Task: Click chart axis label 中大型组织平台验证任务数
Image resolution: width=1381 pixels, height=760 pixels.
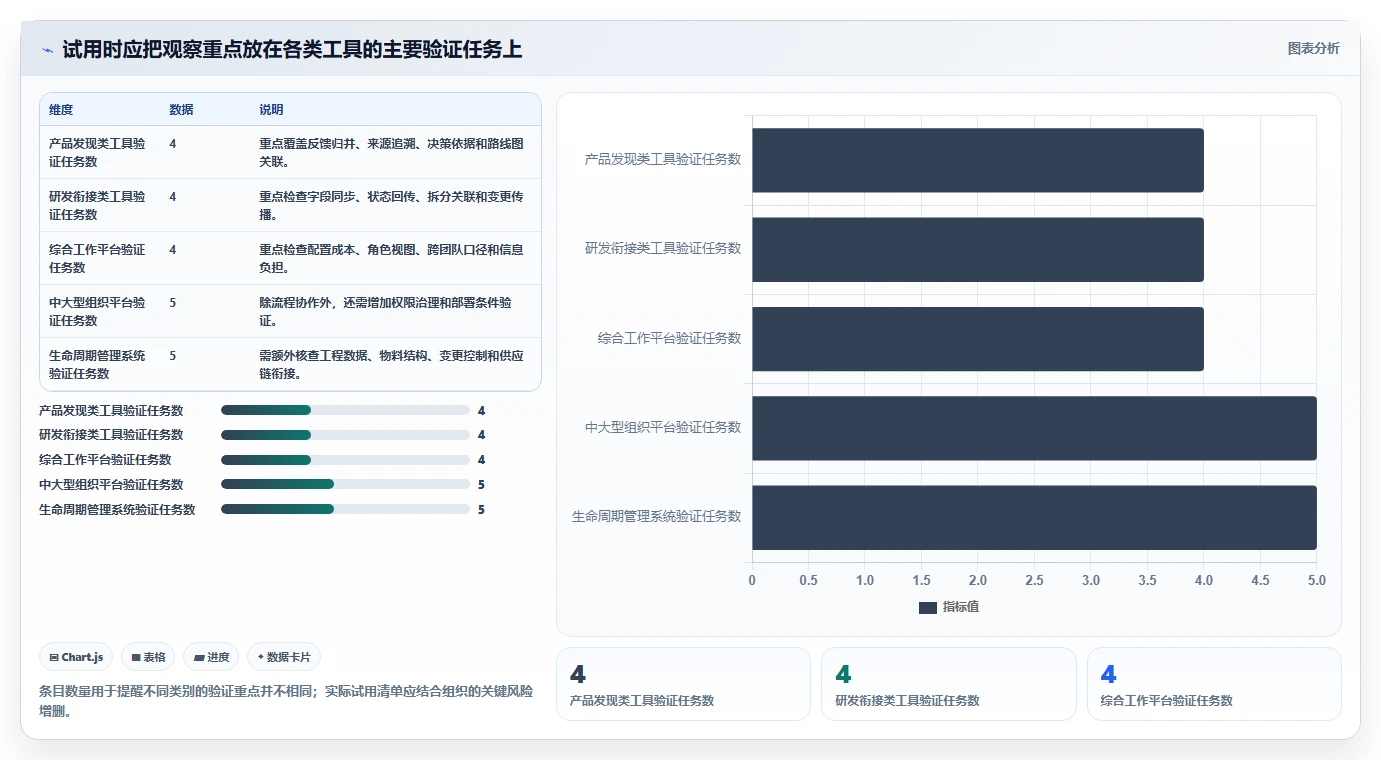Action: [663, 427]
